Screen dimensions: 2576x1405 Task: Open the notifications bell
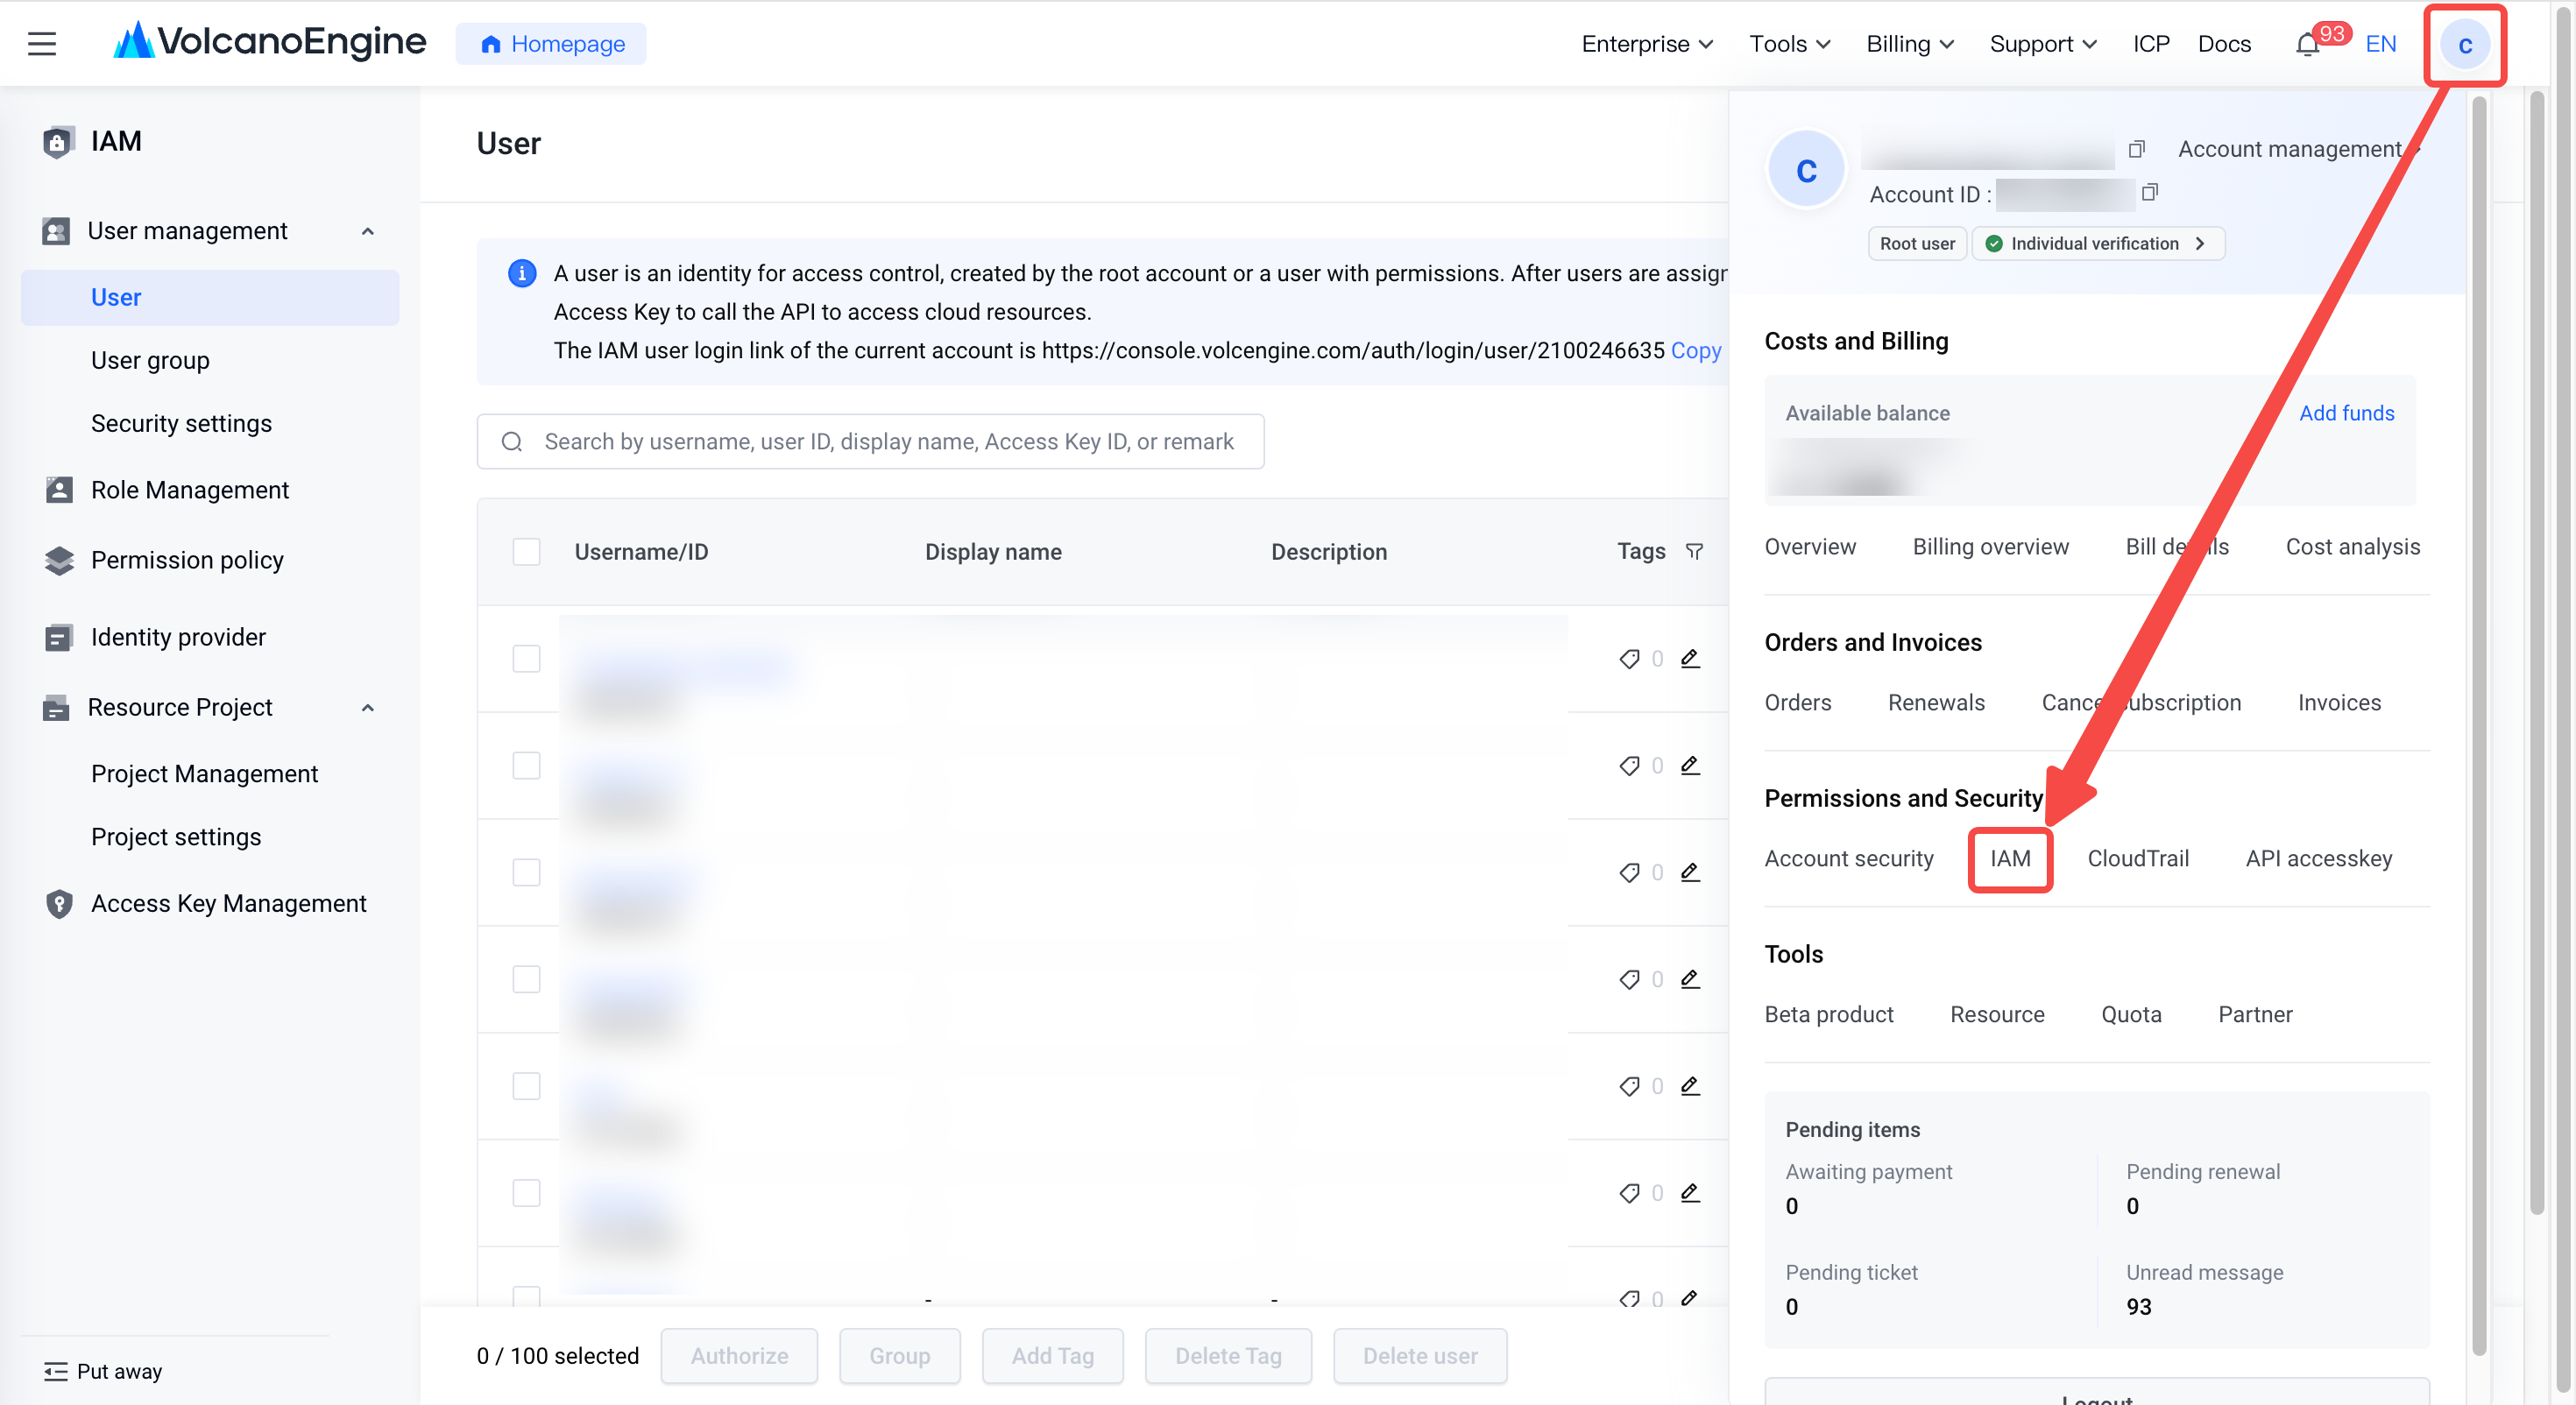2307,45
